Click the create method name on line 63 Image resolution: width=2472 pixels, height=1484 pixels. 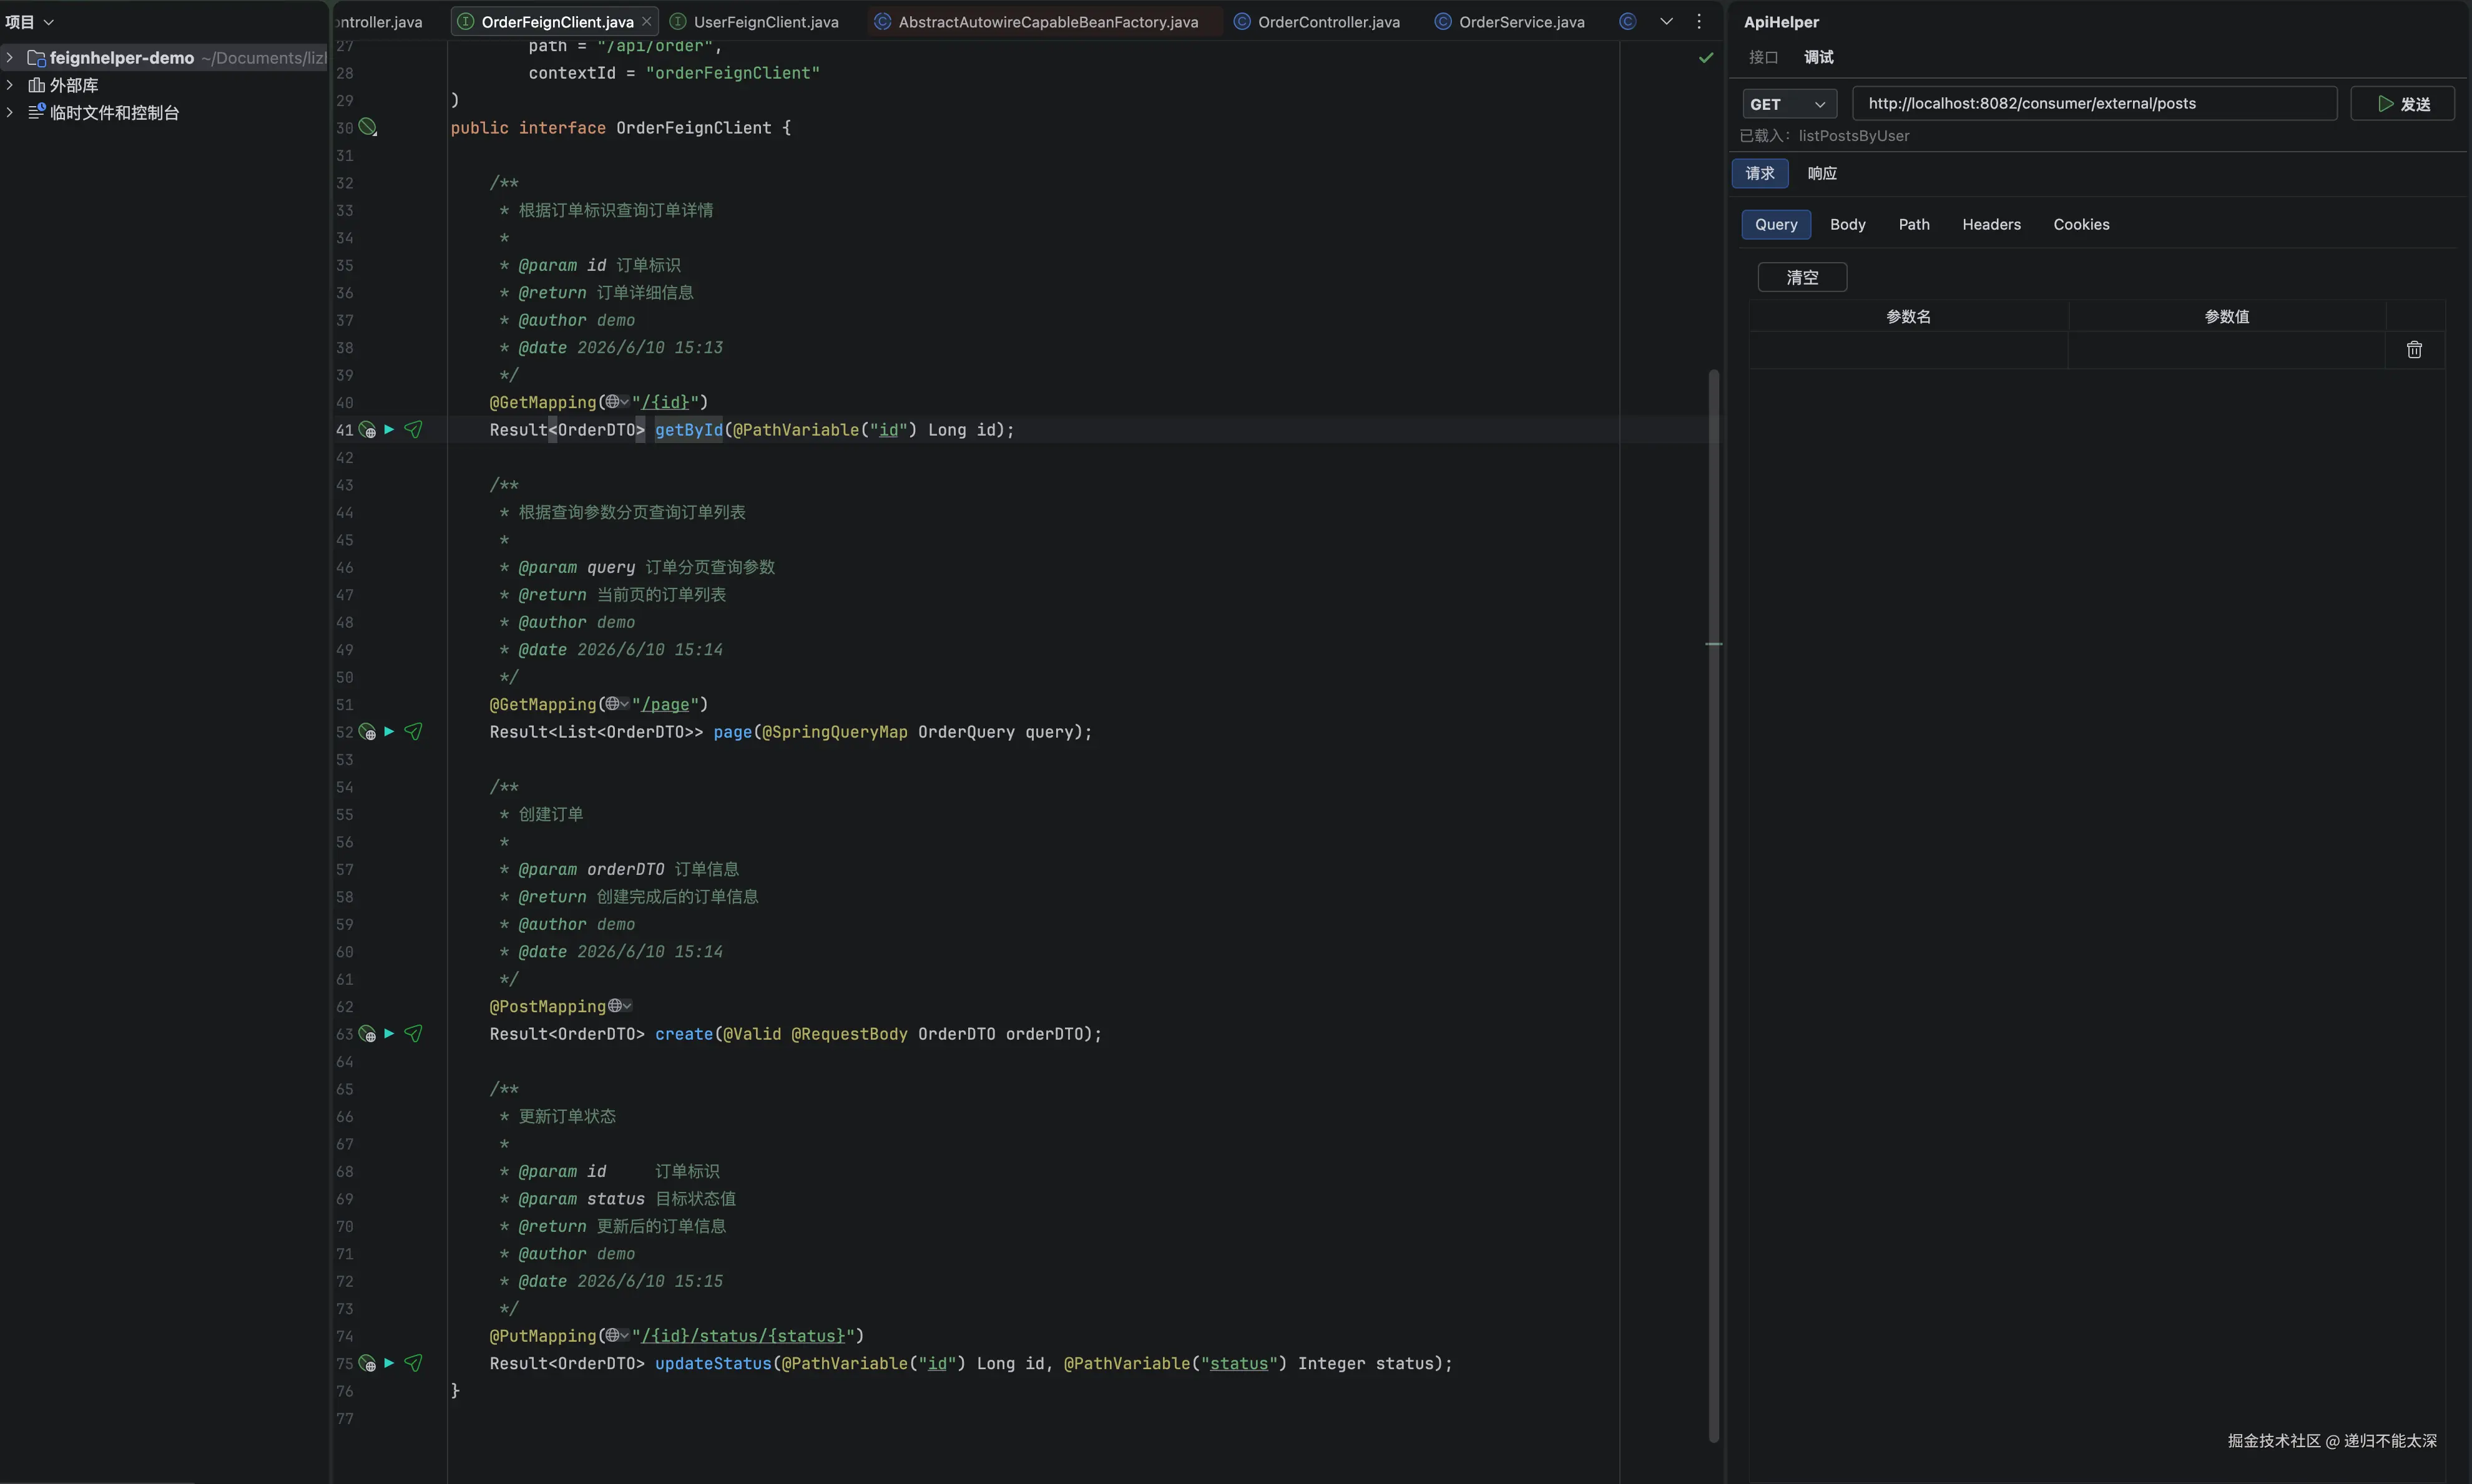click(x=684, y=1034)
